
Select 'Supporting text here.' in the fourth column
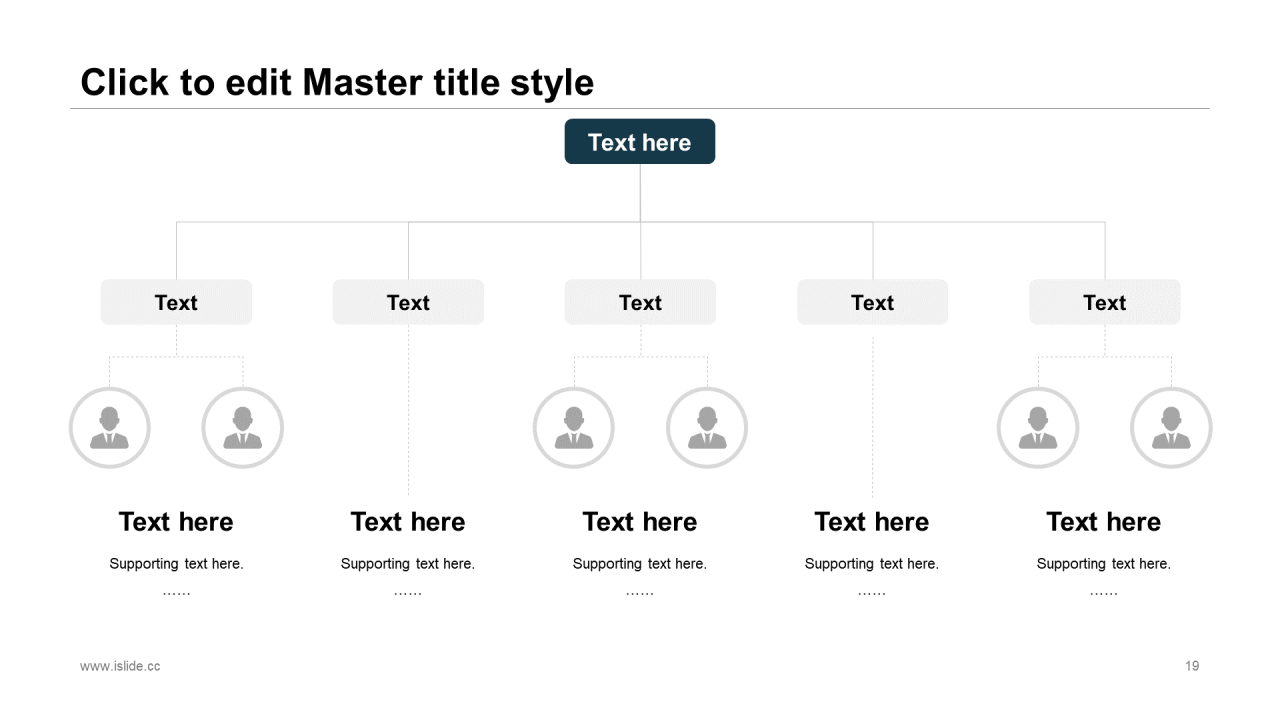(872, 564)
